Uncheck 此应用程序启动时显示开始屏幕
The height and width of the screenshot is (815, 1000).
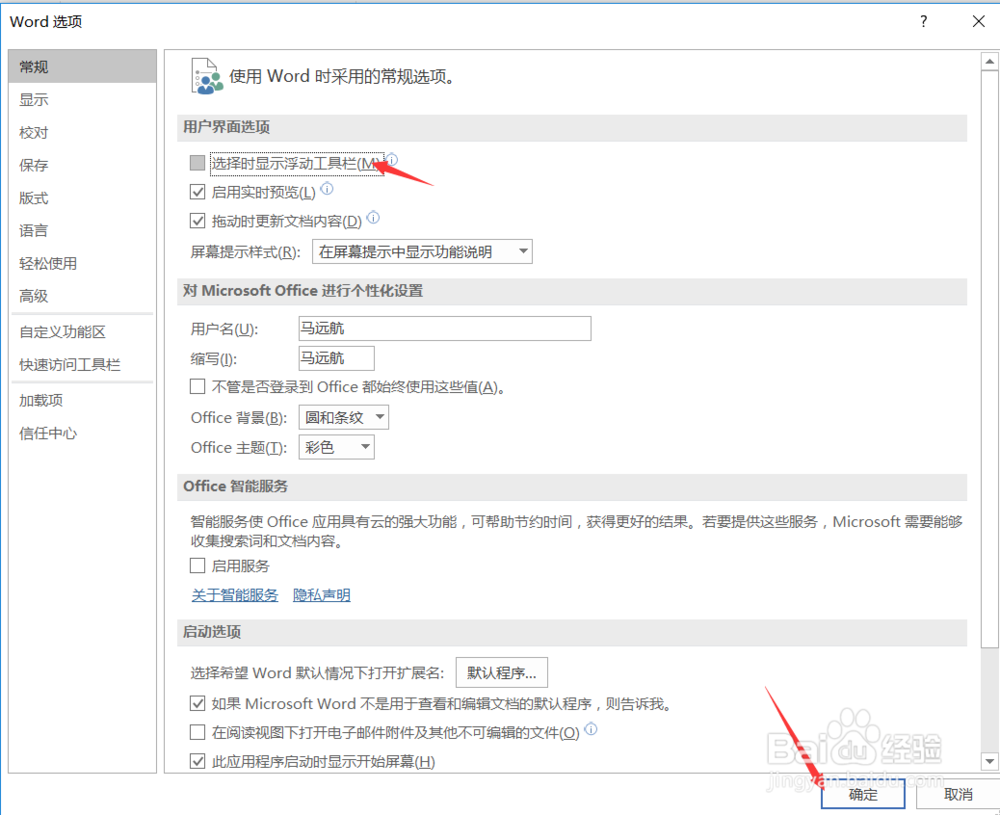[x=198, y=761]
